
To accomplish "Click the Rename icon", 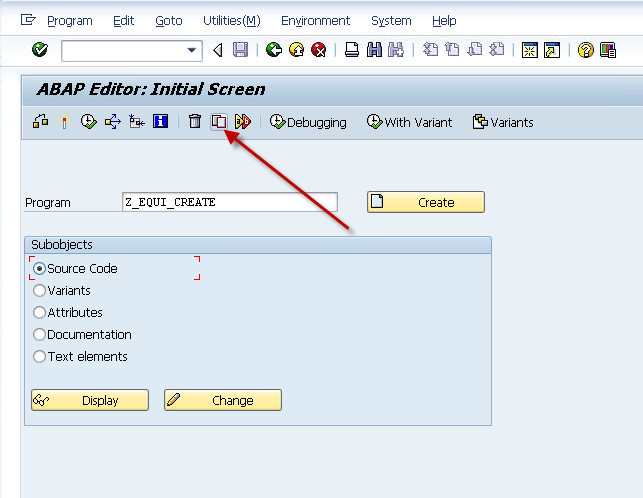I will click(243, 122).
